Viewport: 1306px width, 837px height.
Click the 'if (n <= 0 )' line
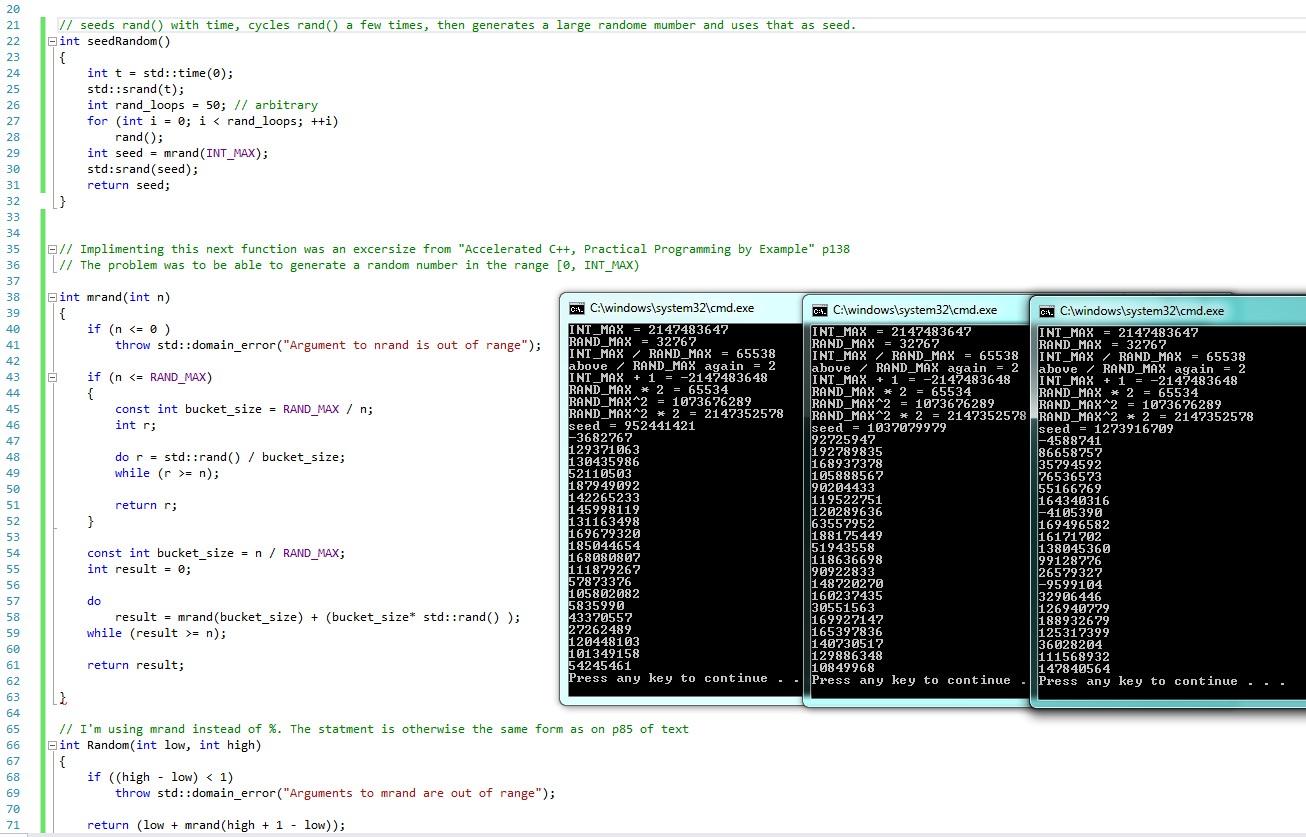coord(129,329)
